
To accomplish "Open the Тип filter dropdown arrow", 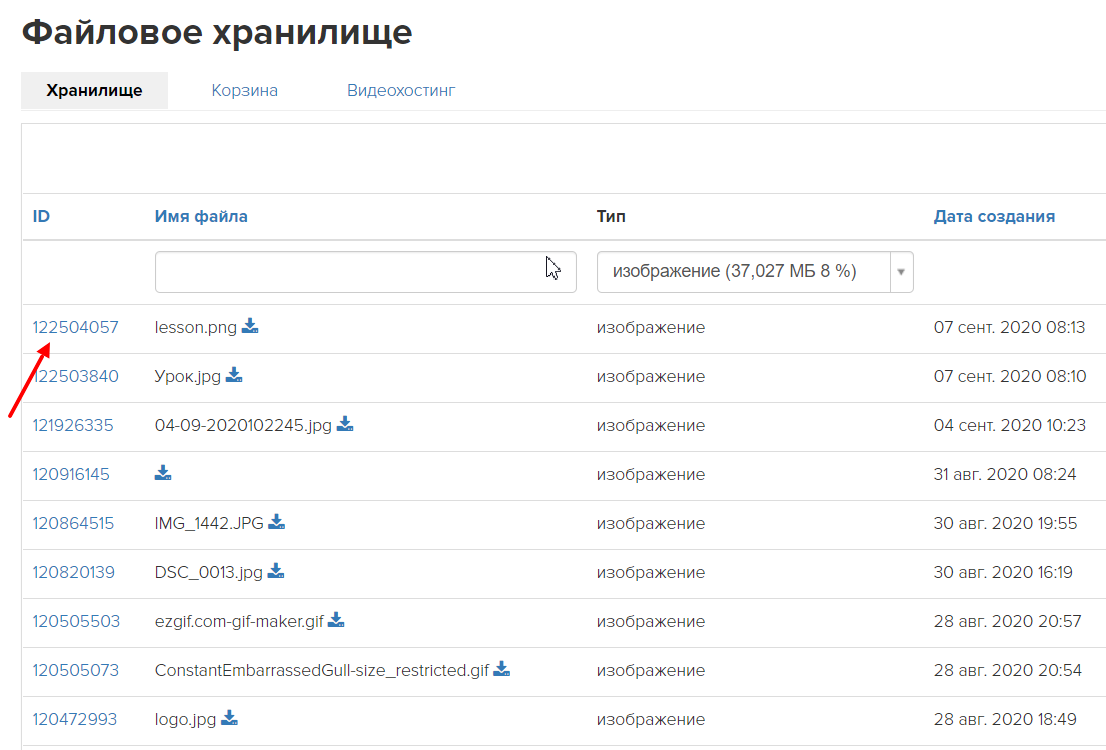I will (x=901, y=272).
